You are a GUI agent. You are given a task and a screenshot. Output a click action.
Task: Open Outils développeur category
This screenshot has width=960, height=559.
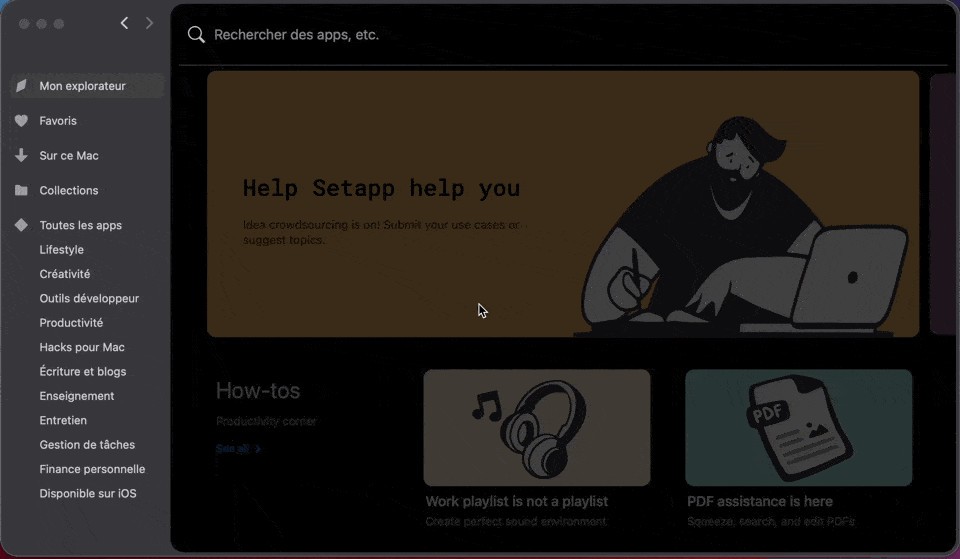[89, 299]
